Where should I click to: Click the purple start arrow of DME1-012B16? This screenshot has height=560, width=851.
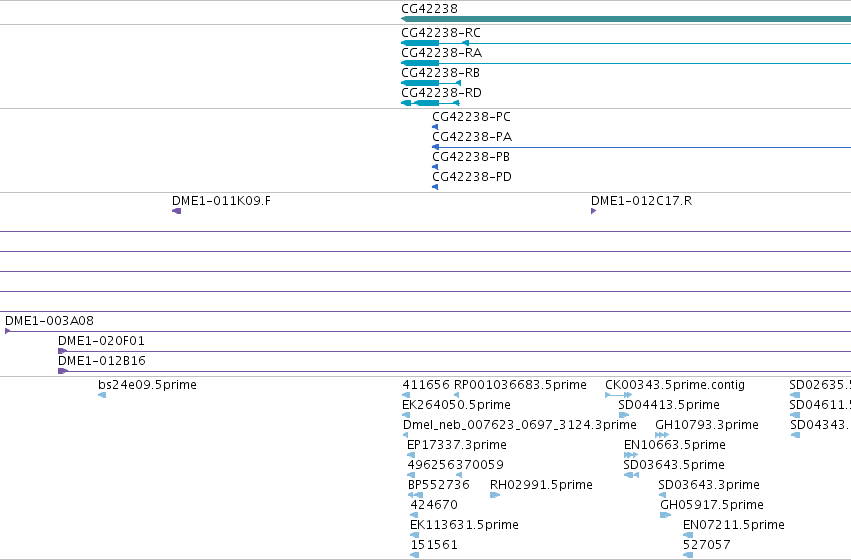pyautogui.click(x=63, y=371)
